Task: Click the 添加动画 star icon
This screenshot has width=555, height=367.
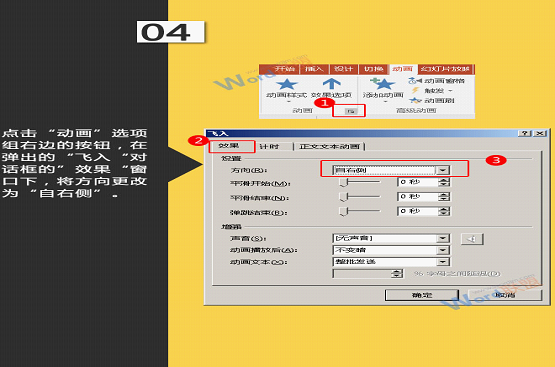Action: click(383, 84)
